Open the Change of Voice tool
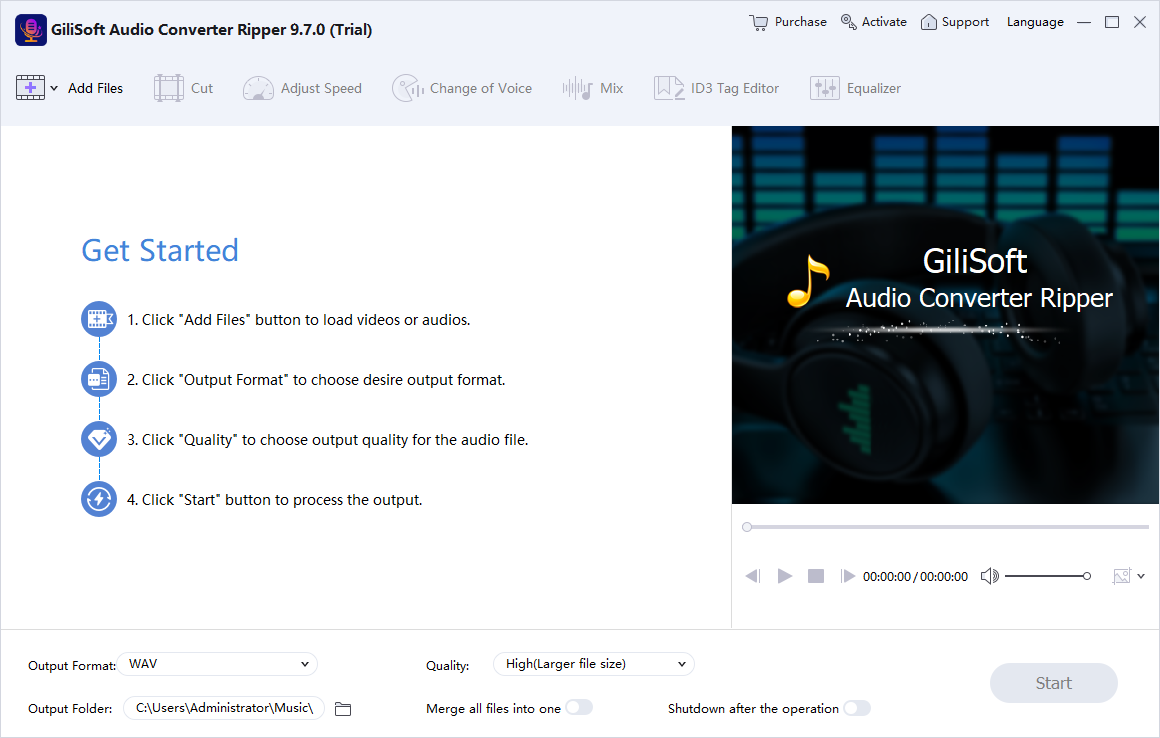 462,88
